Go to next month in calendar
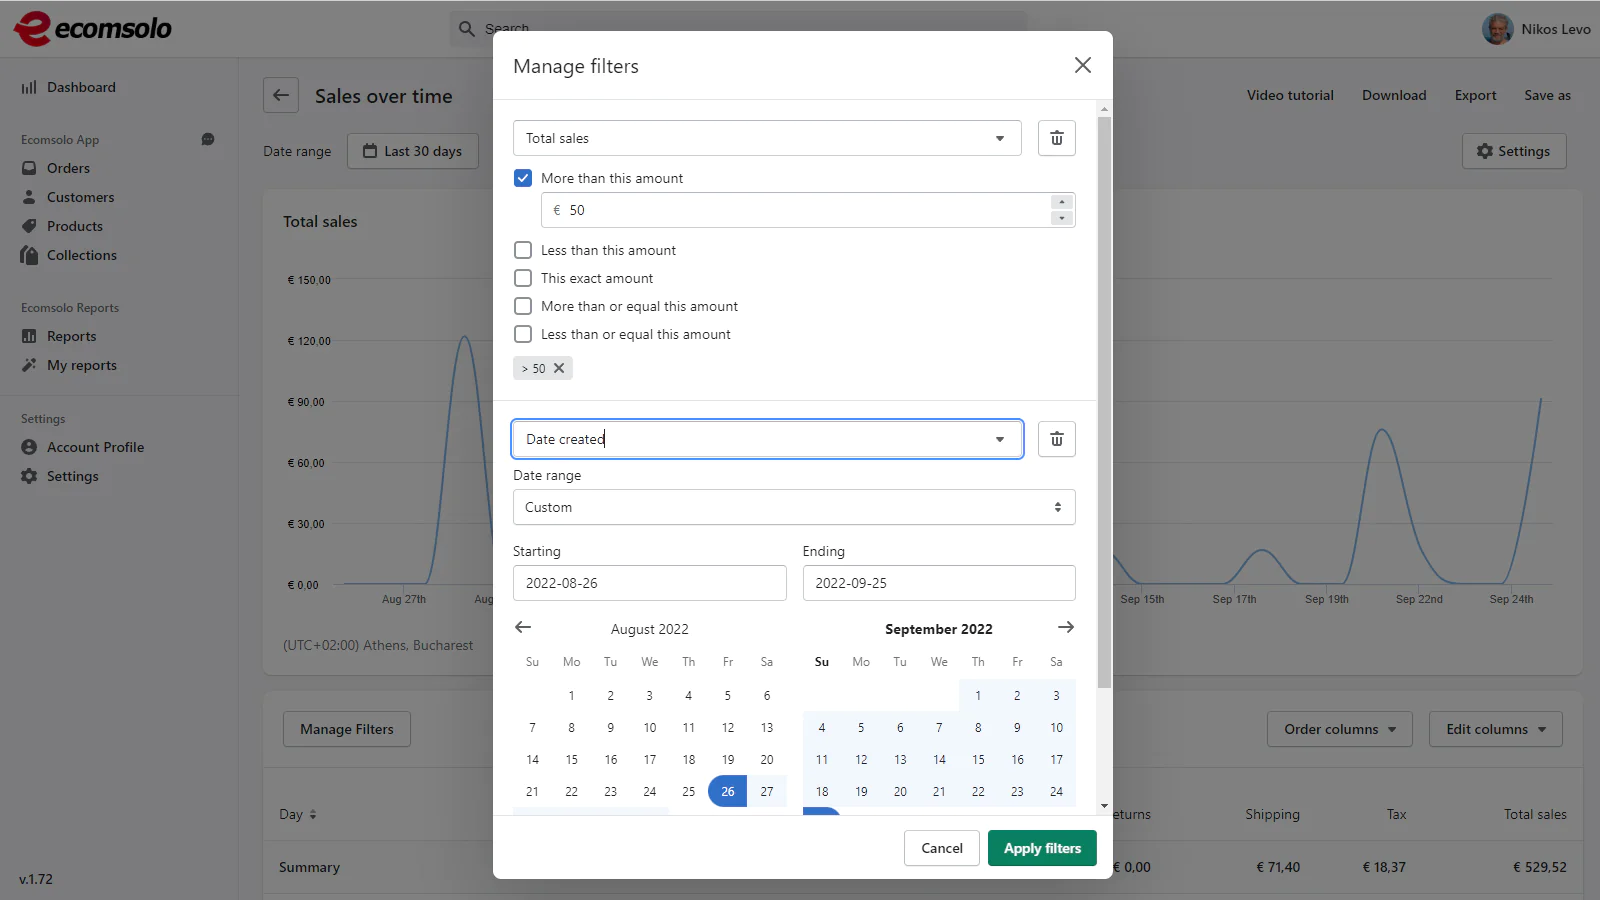 [x=1066, y=627]
